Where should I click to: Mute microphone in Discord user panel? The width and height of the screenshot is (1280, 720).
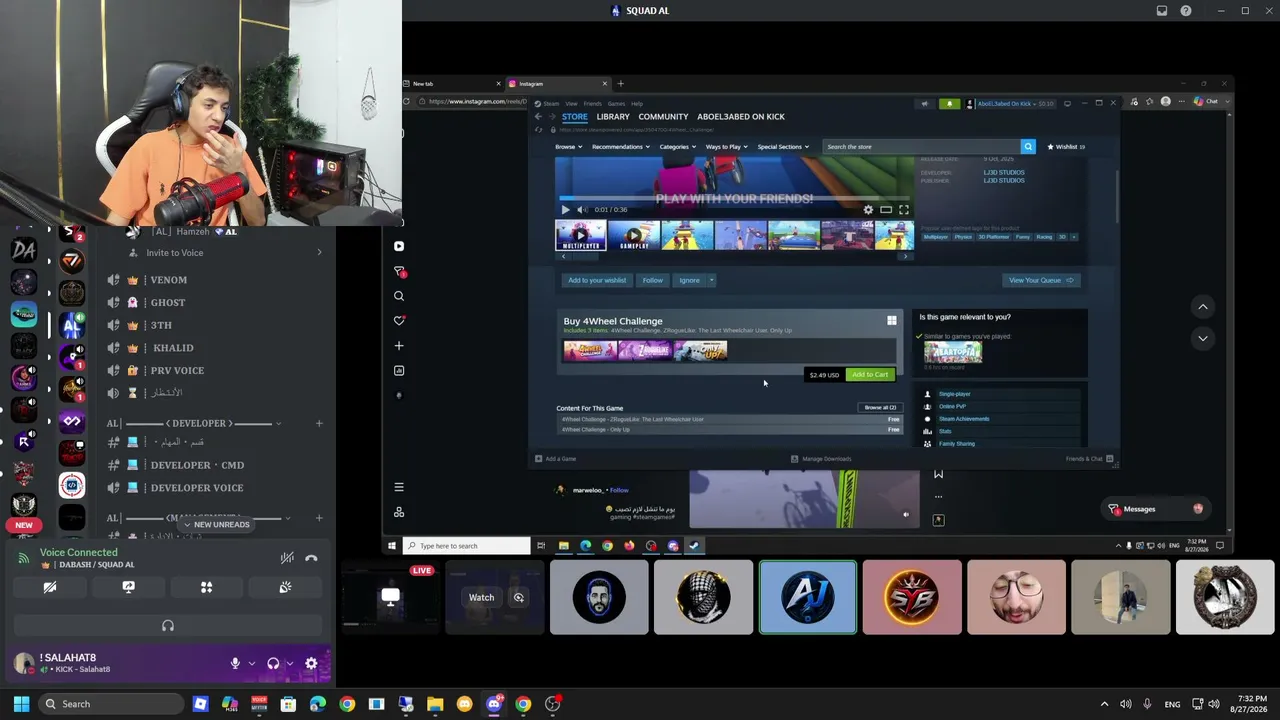235,663
